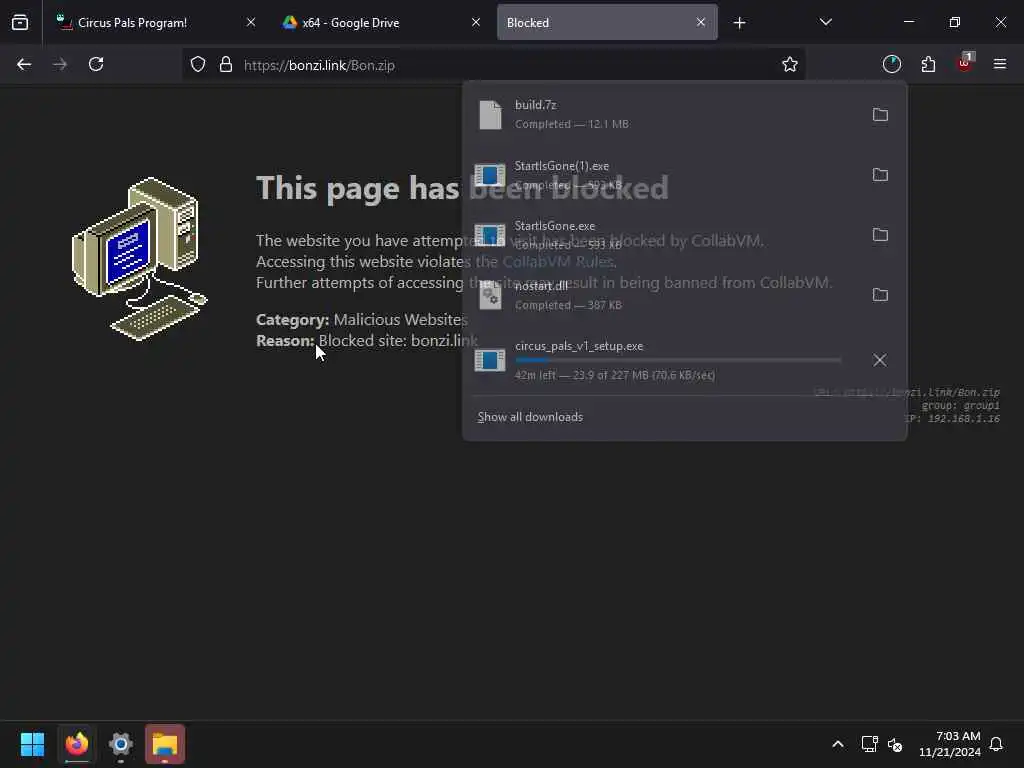The image size is (1024, 768).
Task: Open the downloads progress toolbar button
Action: point(892,65)
